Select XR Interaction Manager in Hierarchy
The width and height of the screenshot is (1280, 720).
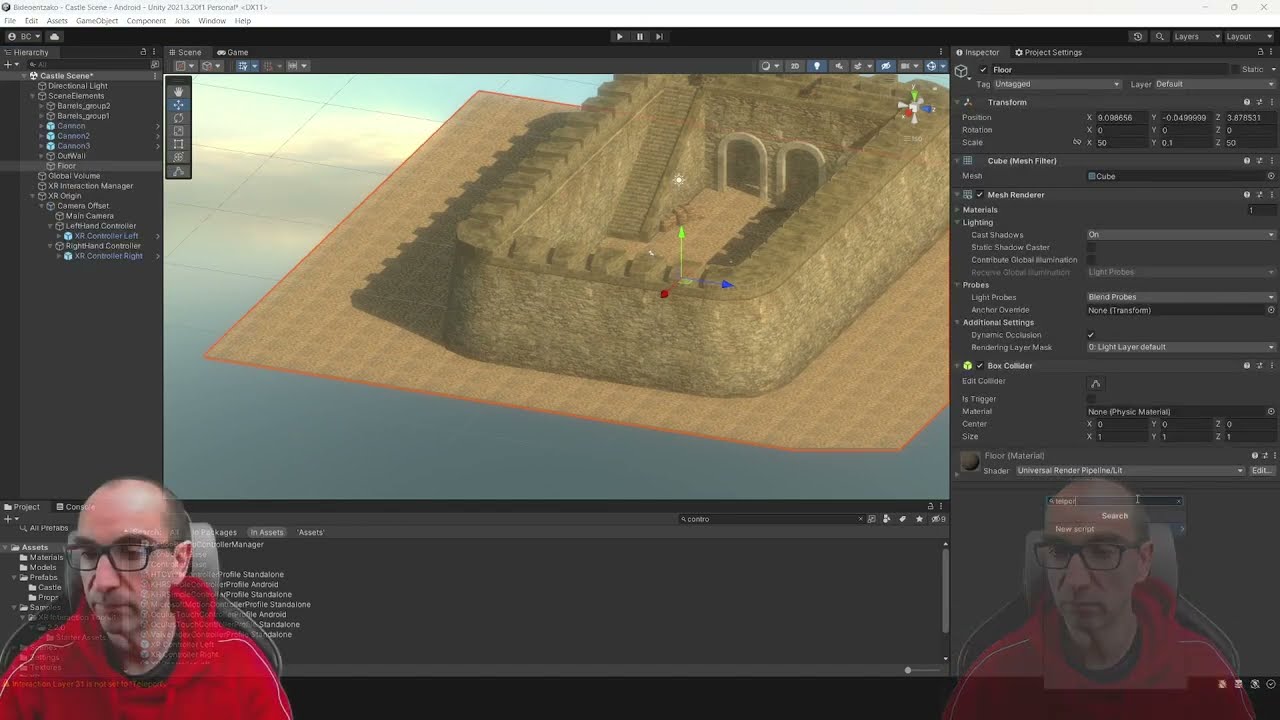point(90,186)
